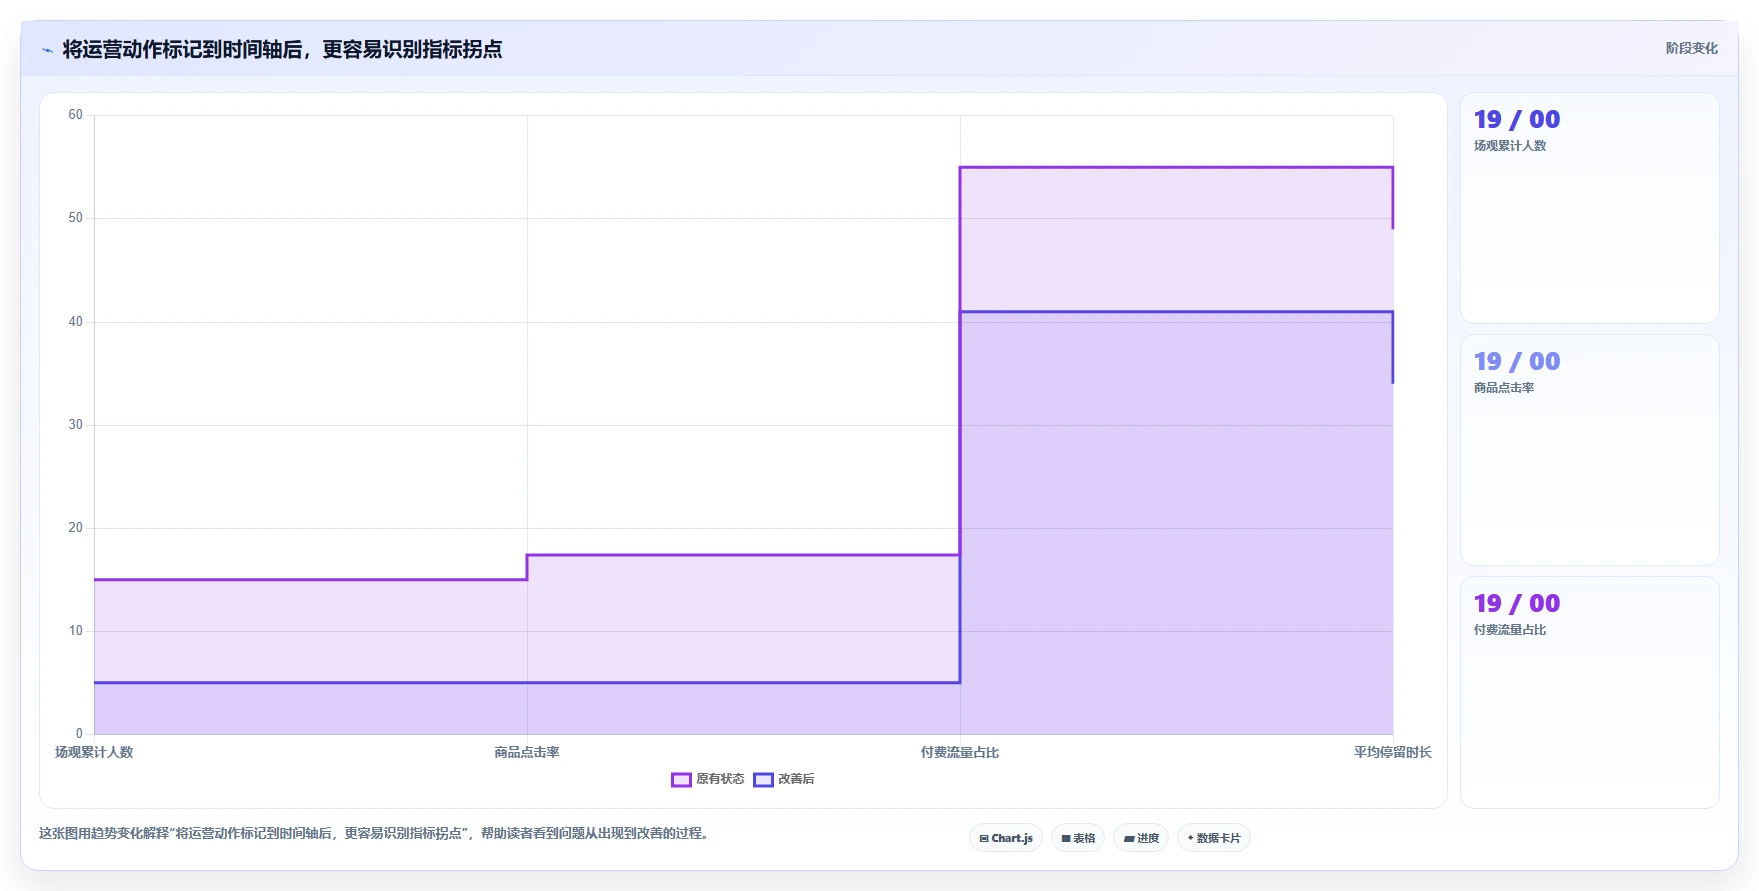
Task: Click the 商品点击率 x-axis label
Action: point(527,752)
